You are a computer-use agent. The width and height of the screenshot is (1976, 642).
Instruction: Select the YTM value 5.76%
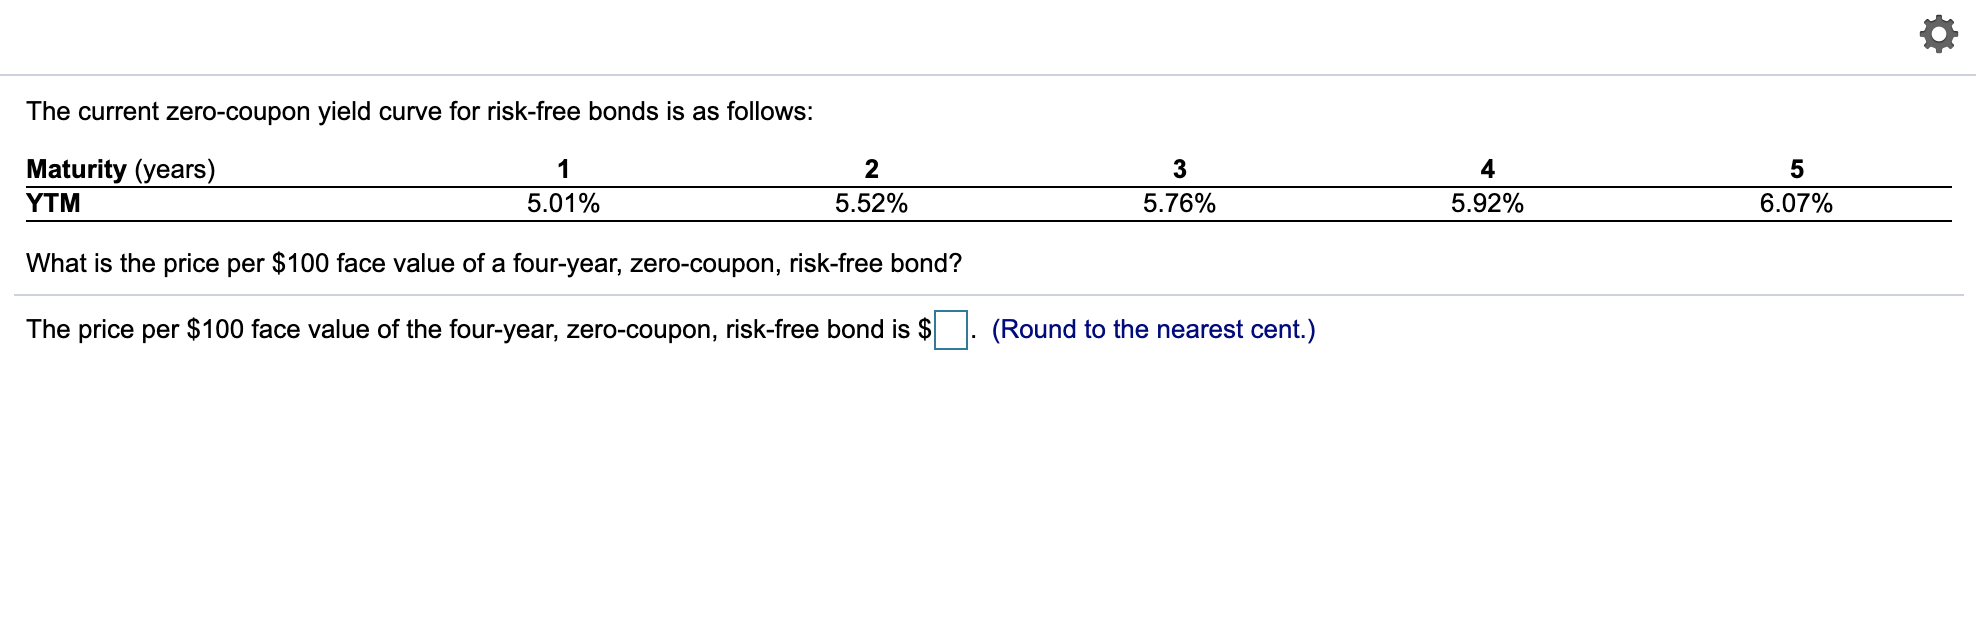tap(1181, 204)
